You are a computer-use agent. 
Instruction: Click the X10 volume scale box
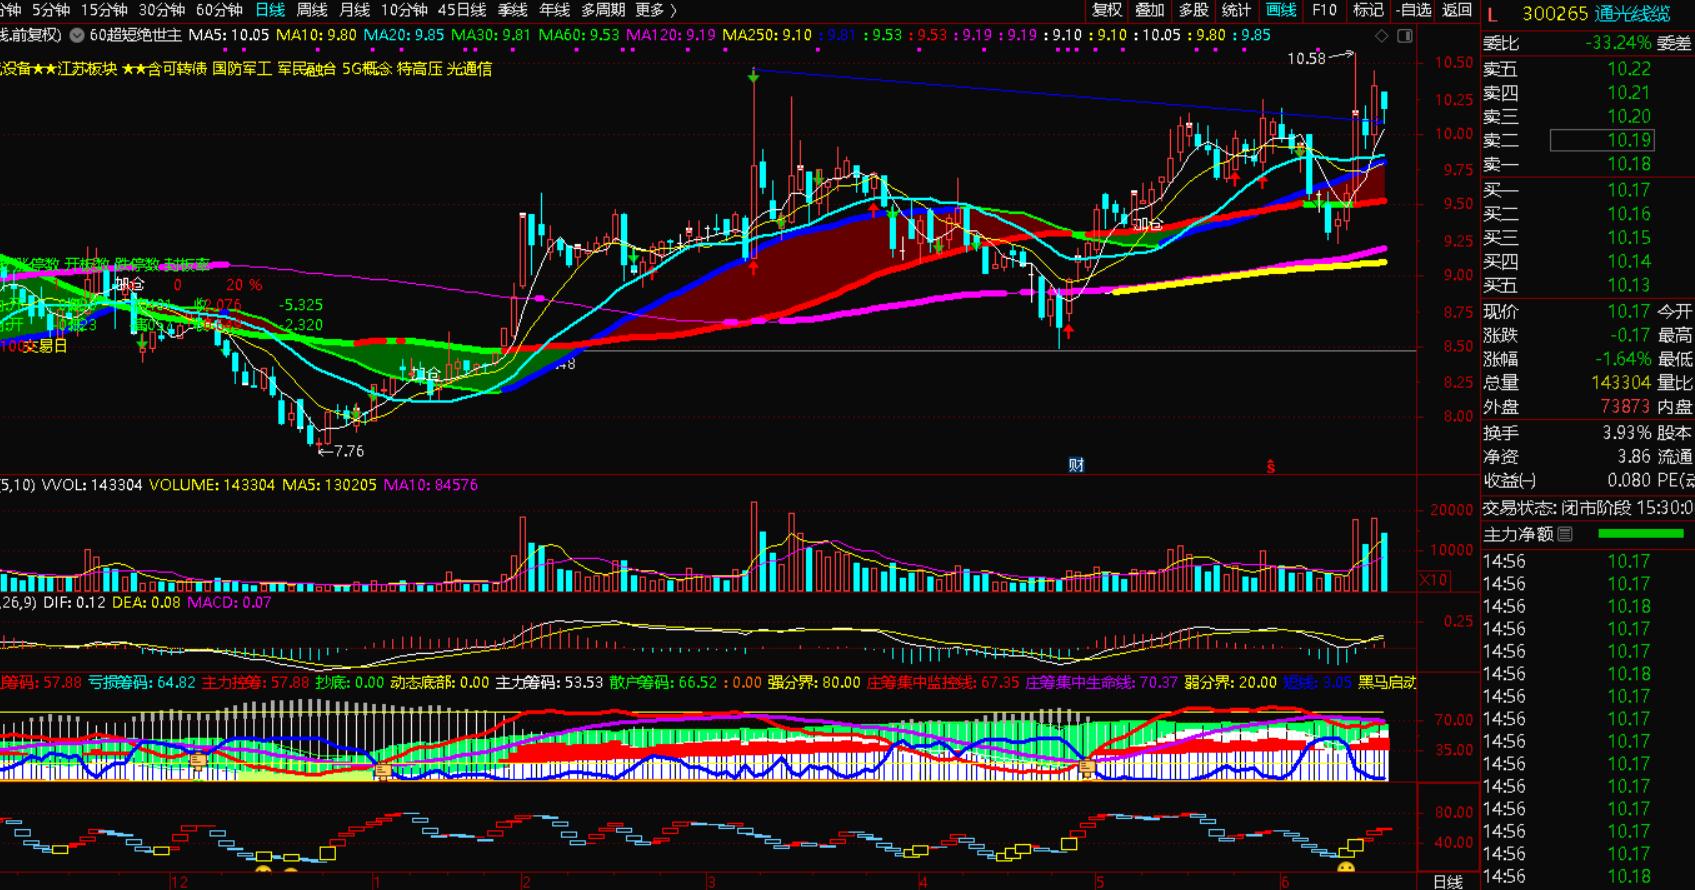pos(1433,580)
